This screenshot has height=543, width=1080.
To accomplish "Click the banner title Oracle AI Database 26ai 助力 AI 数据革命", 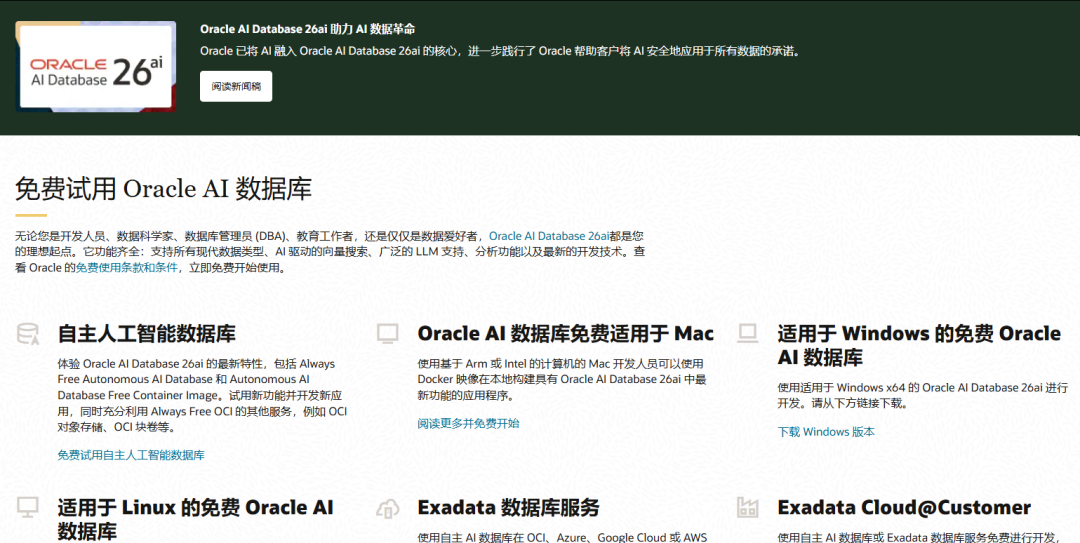I will [x=308, y=29].
